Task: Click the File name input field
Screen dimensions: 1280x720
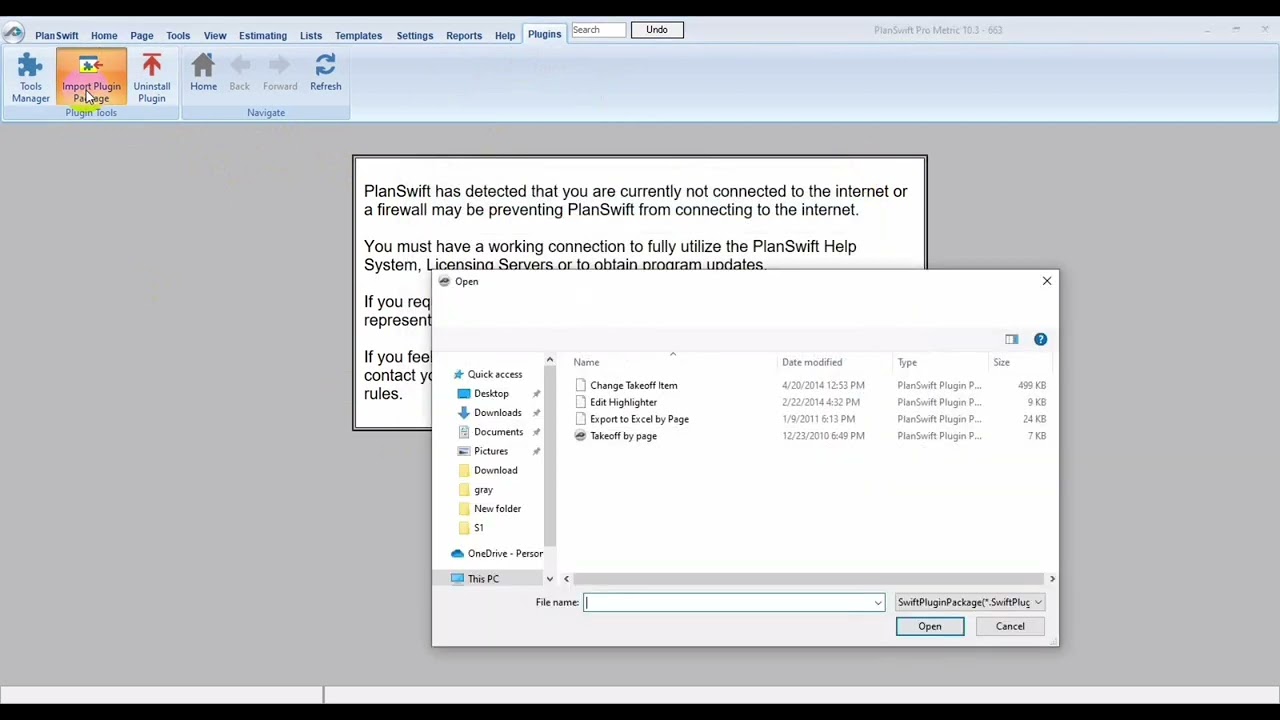Action: pyautogui.click(x=734, y=602)
